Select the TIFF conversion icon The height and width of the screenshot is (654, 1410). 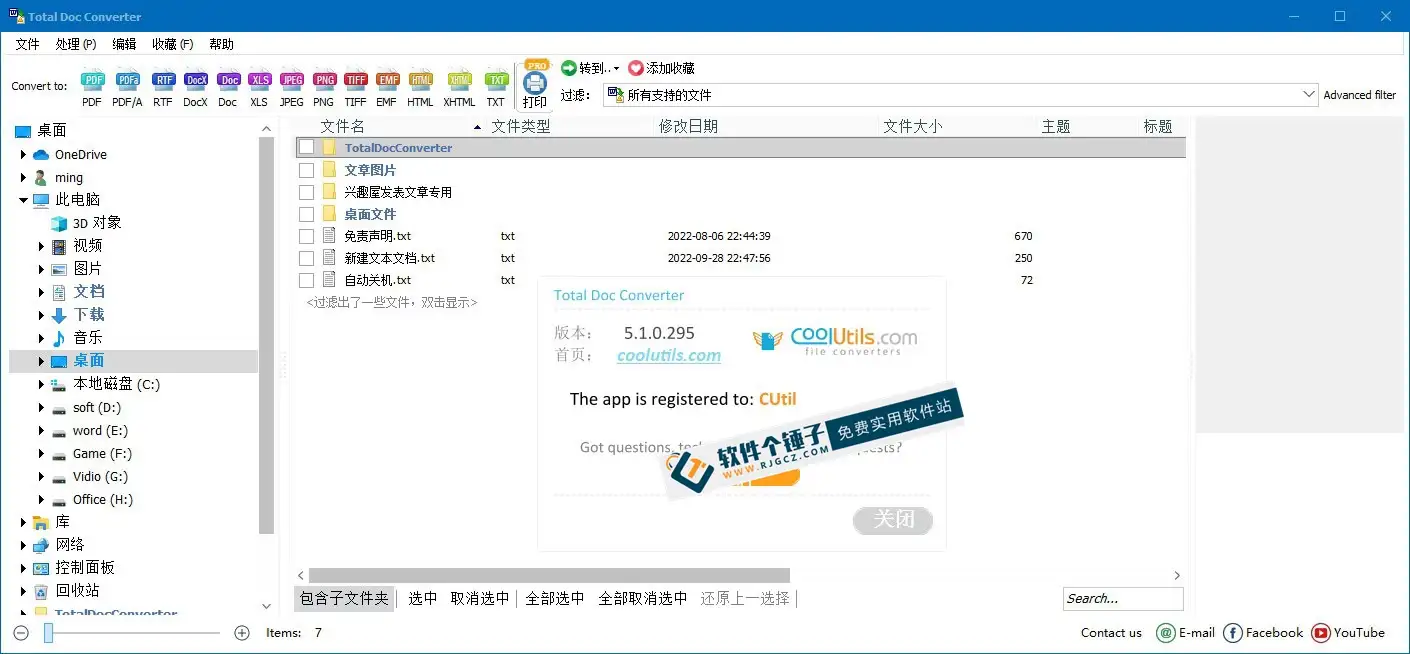pyautogui.click(x=355, y=80)
